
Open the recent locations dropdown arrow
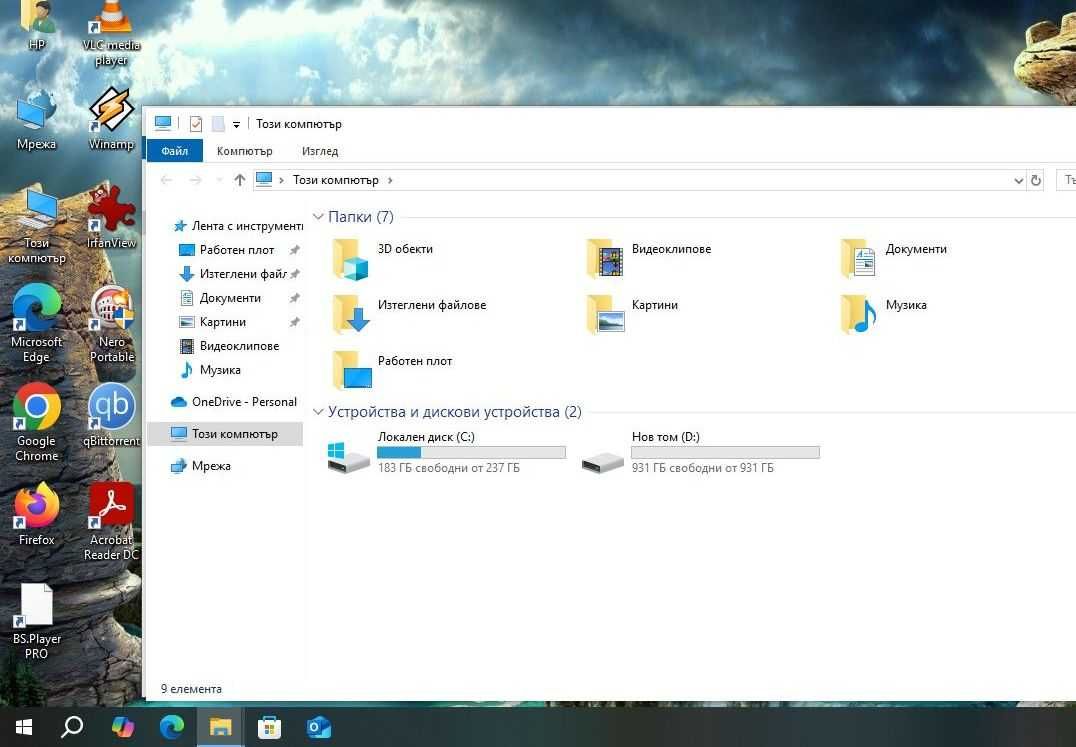(219, 180)
